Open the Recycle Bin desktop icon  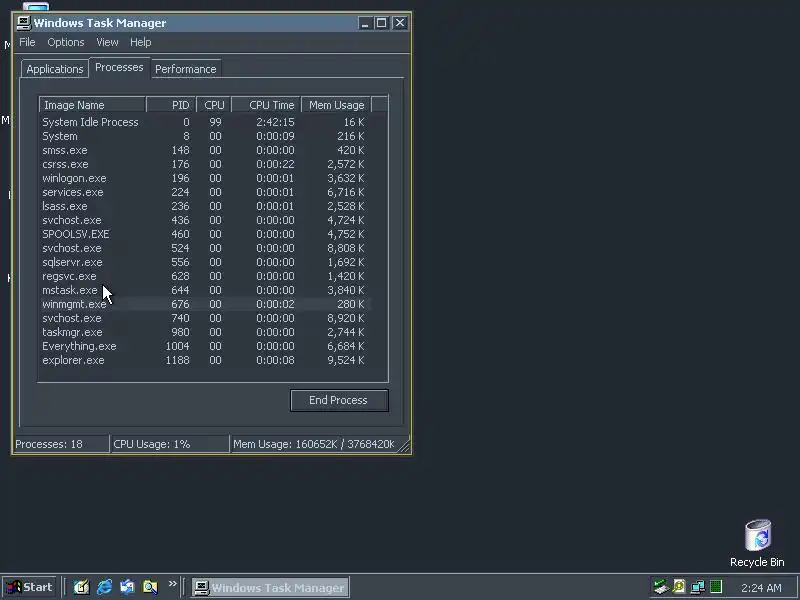[757, 543]
